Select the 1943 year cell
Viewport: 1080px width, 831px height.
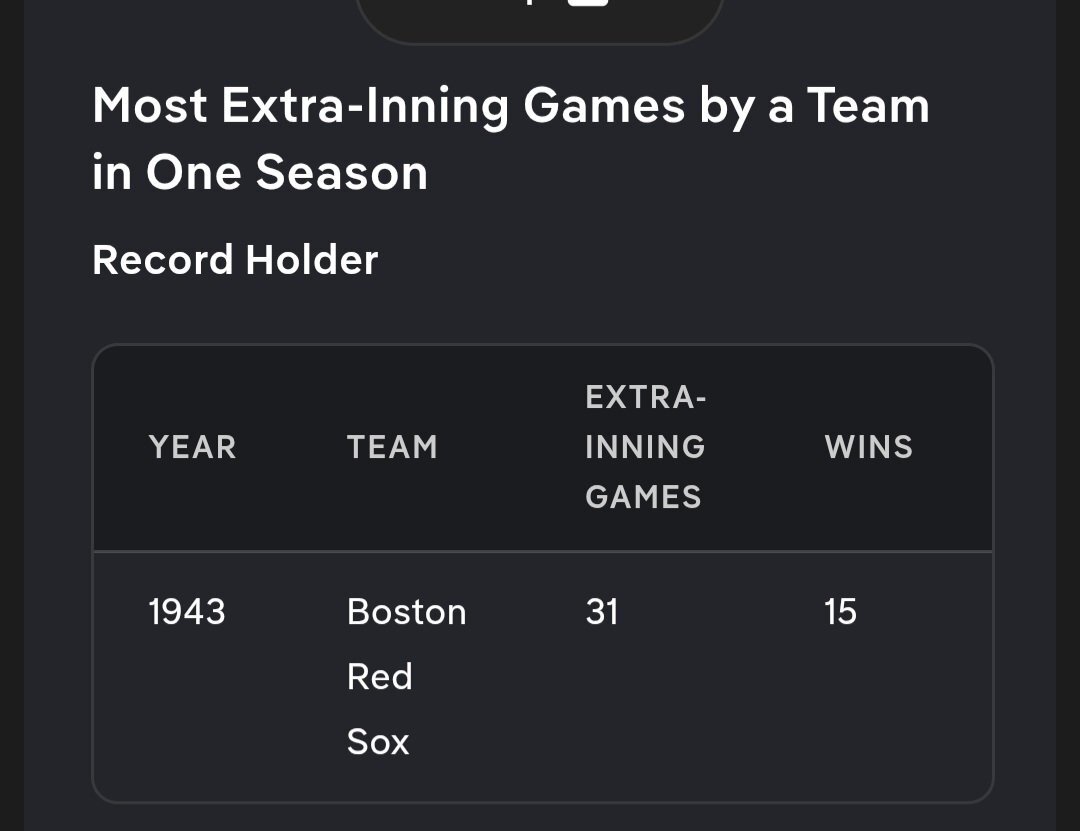[x=187, y=611]
